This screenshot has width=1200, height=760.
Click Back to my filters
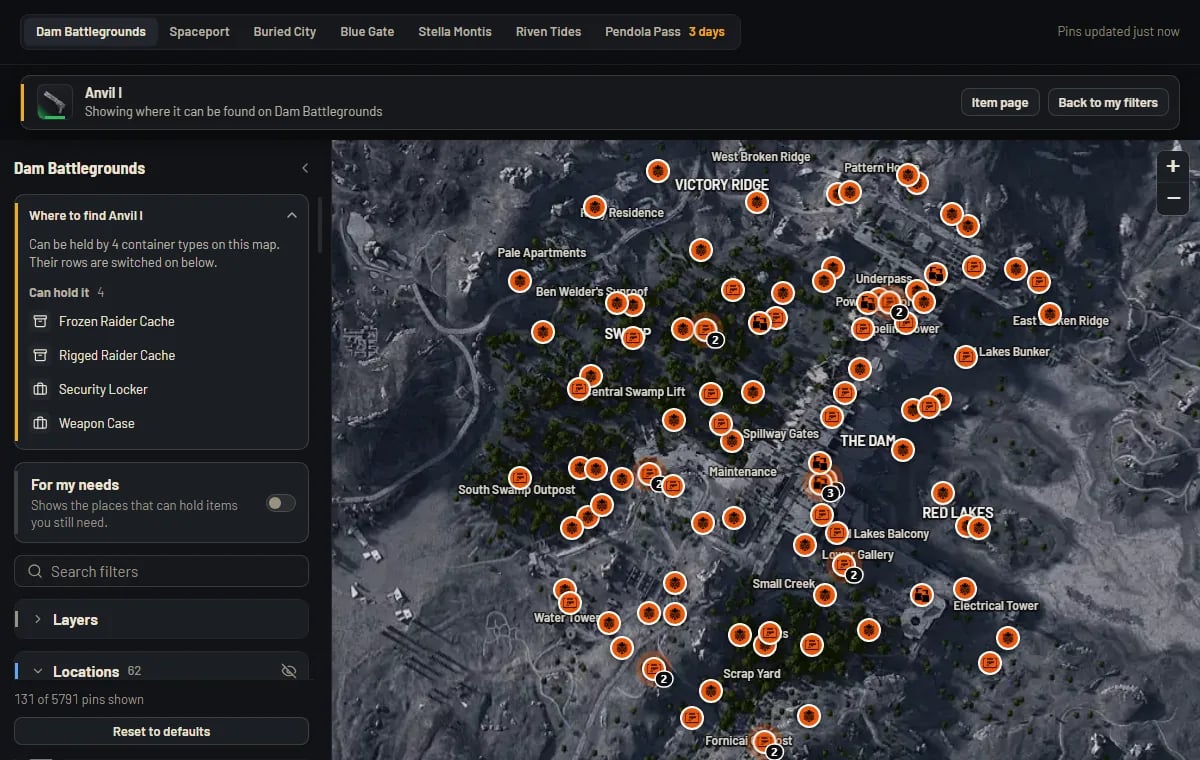(x=1108, y=102)
